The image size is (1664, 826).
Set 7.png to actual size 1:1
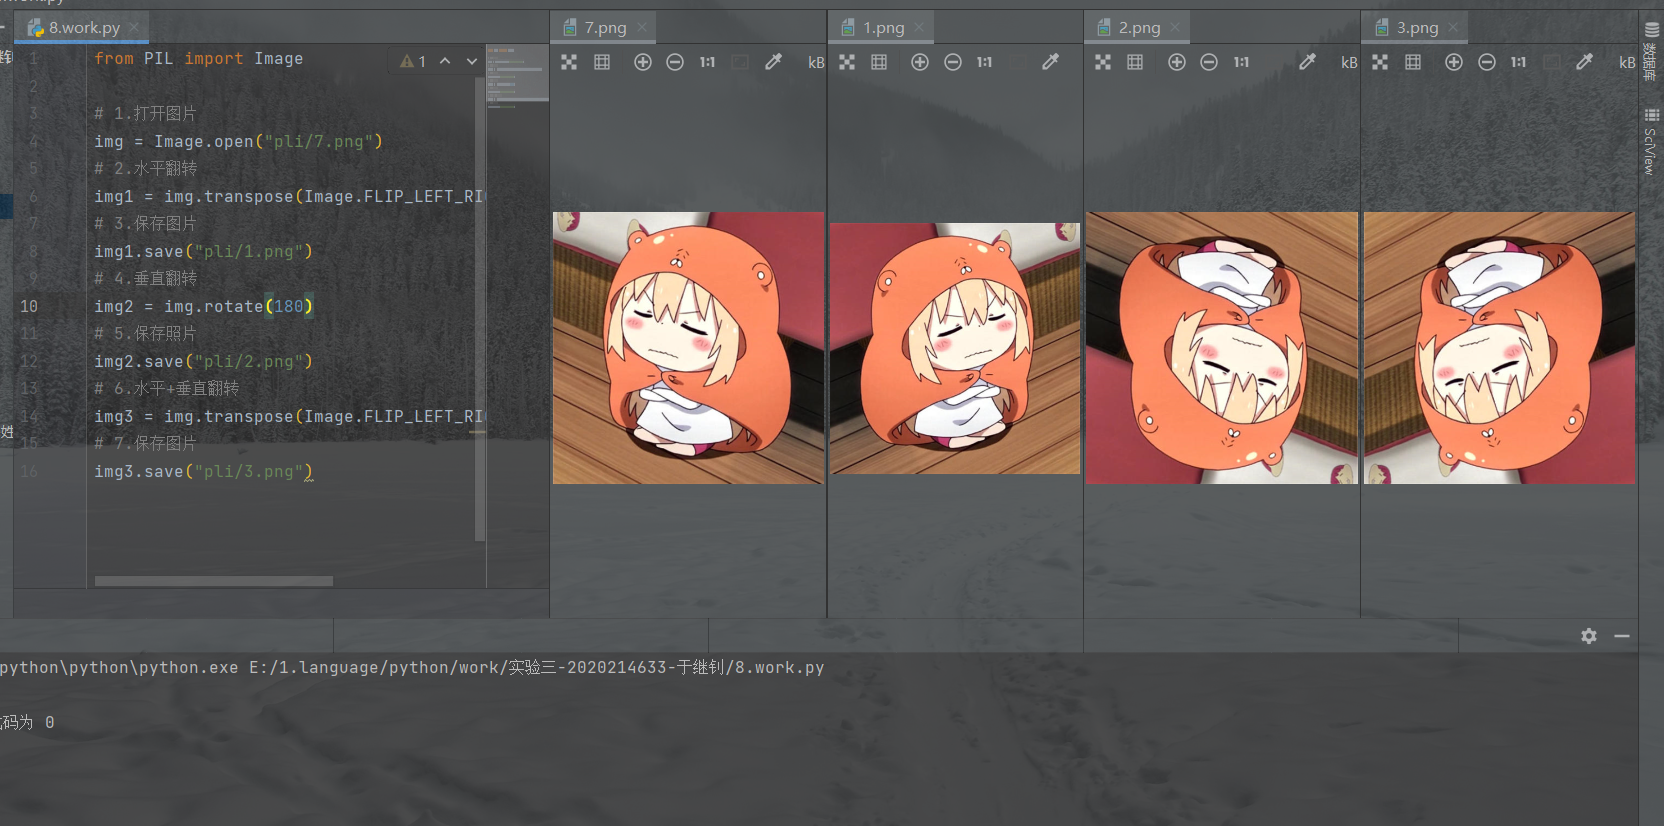pos(707,62)
